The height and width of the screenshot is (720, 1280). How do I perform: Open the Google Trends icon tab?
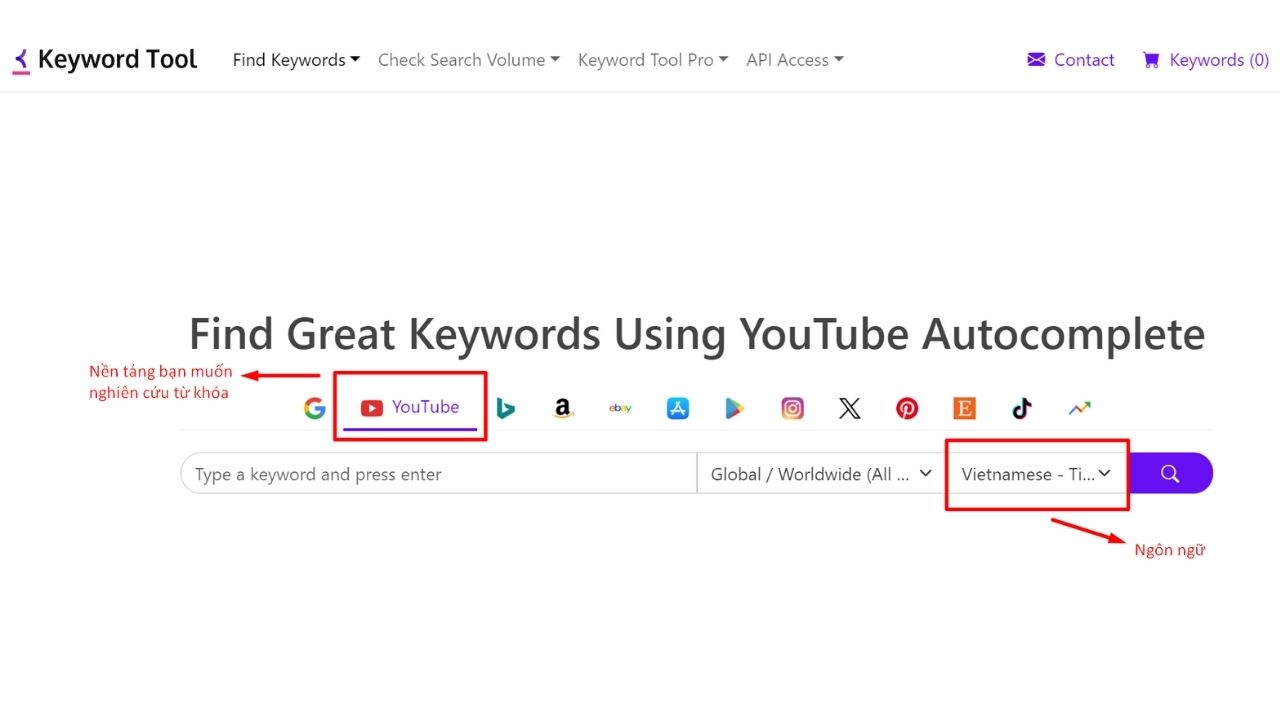1079,408
